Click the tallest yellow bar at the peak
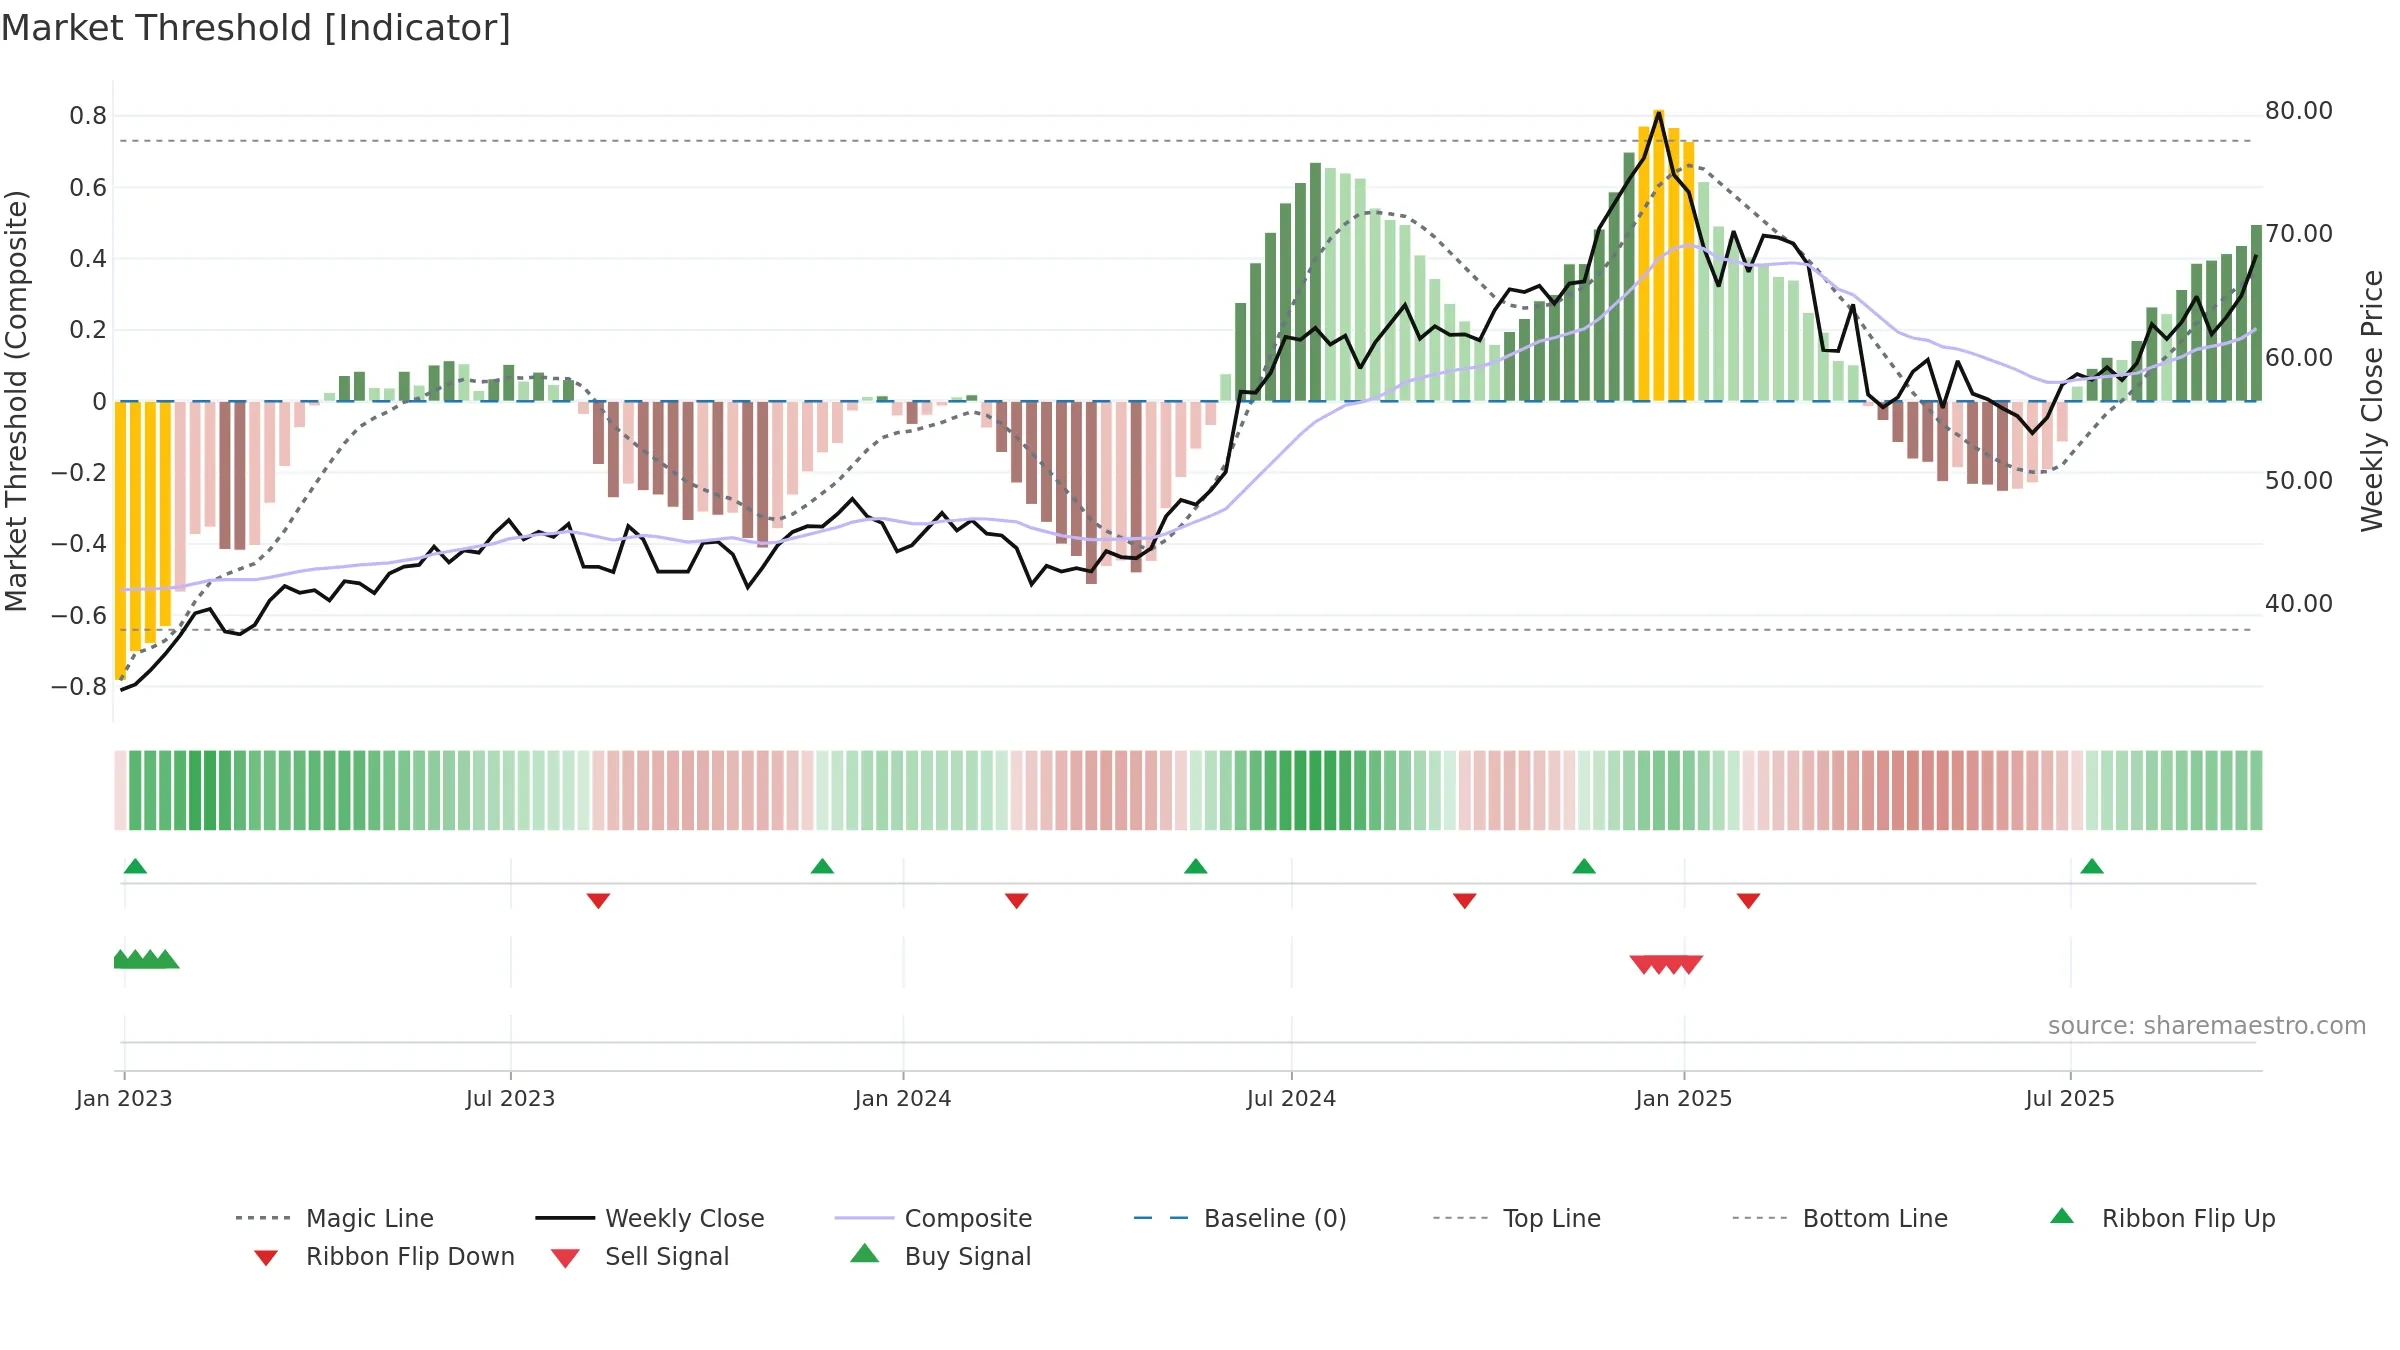 click(1659, 255)
